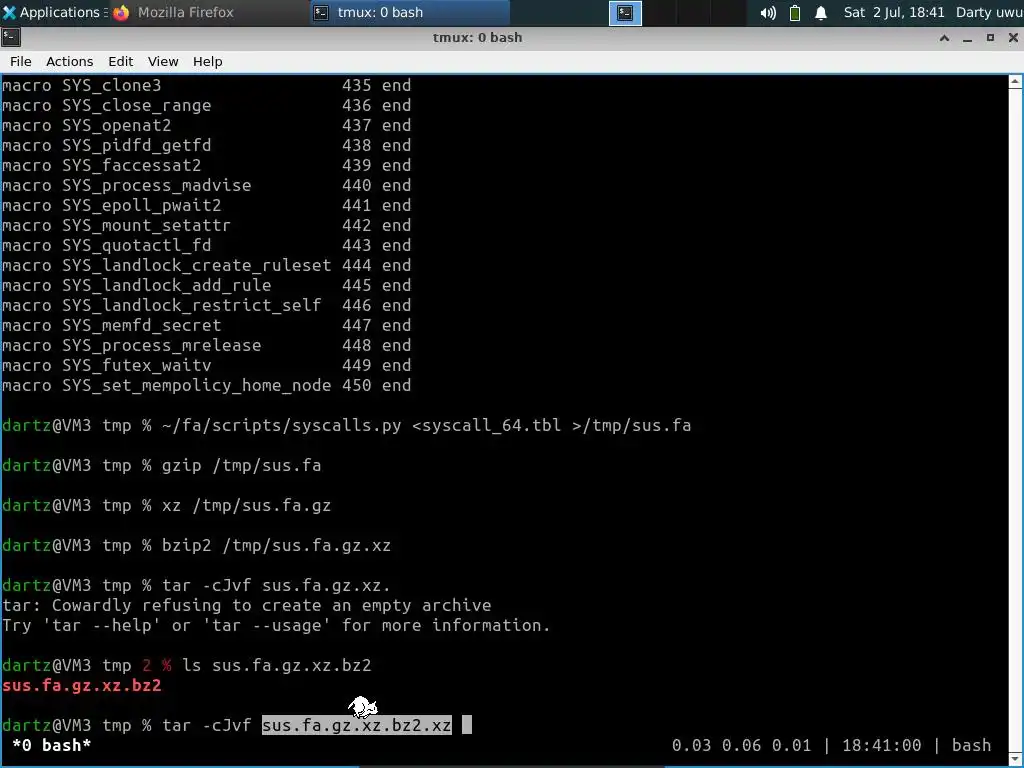Click the Firefox icon in the taskbar
The width and height of the screenshot is (1024, 768).
tap(121, 13)
